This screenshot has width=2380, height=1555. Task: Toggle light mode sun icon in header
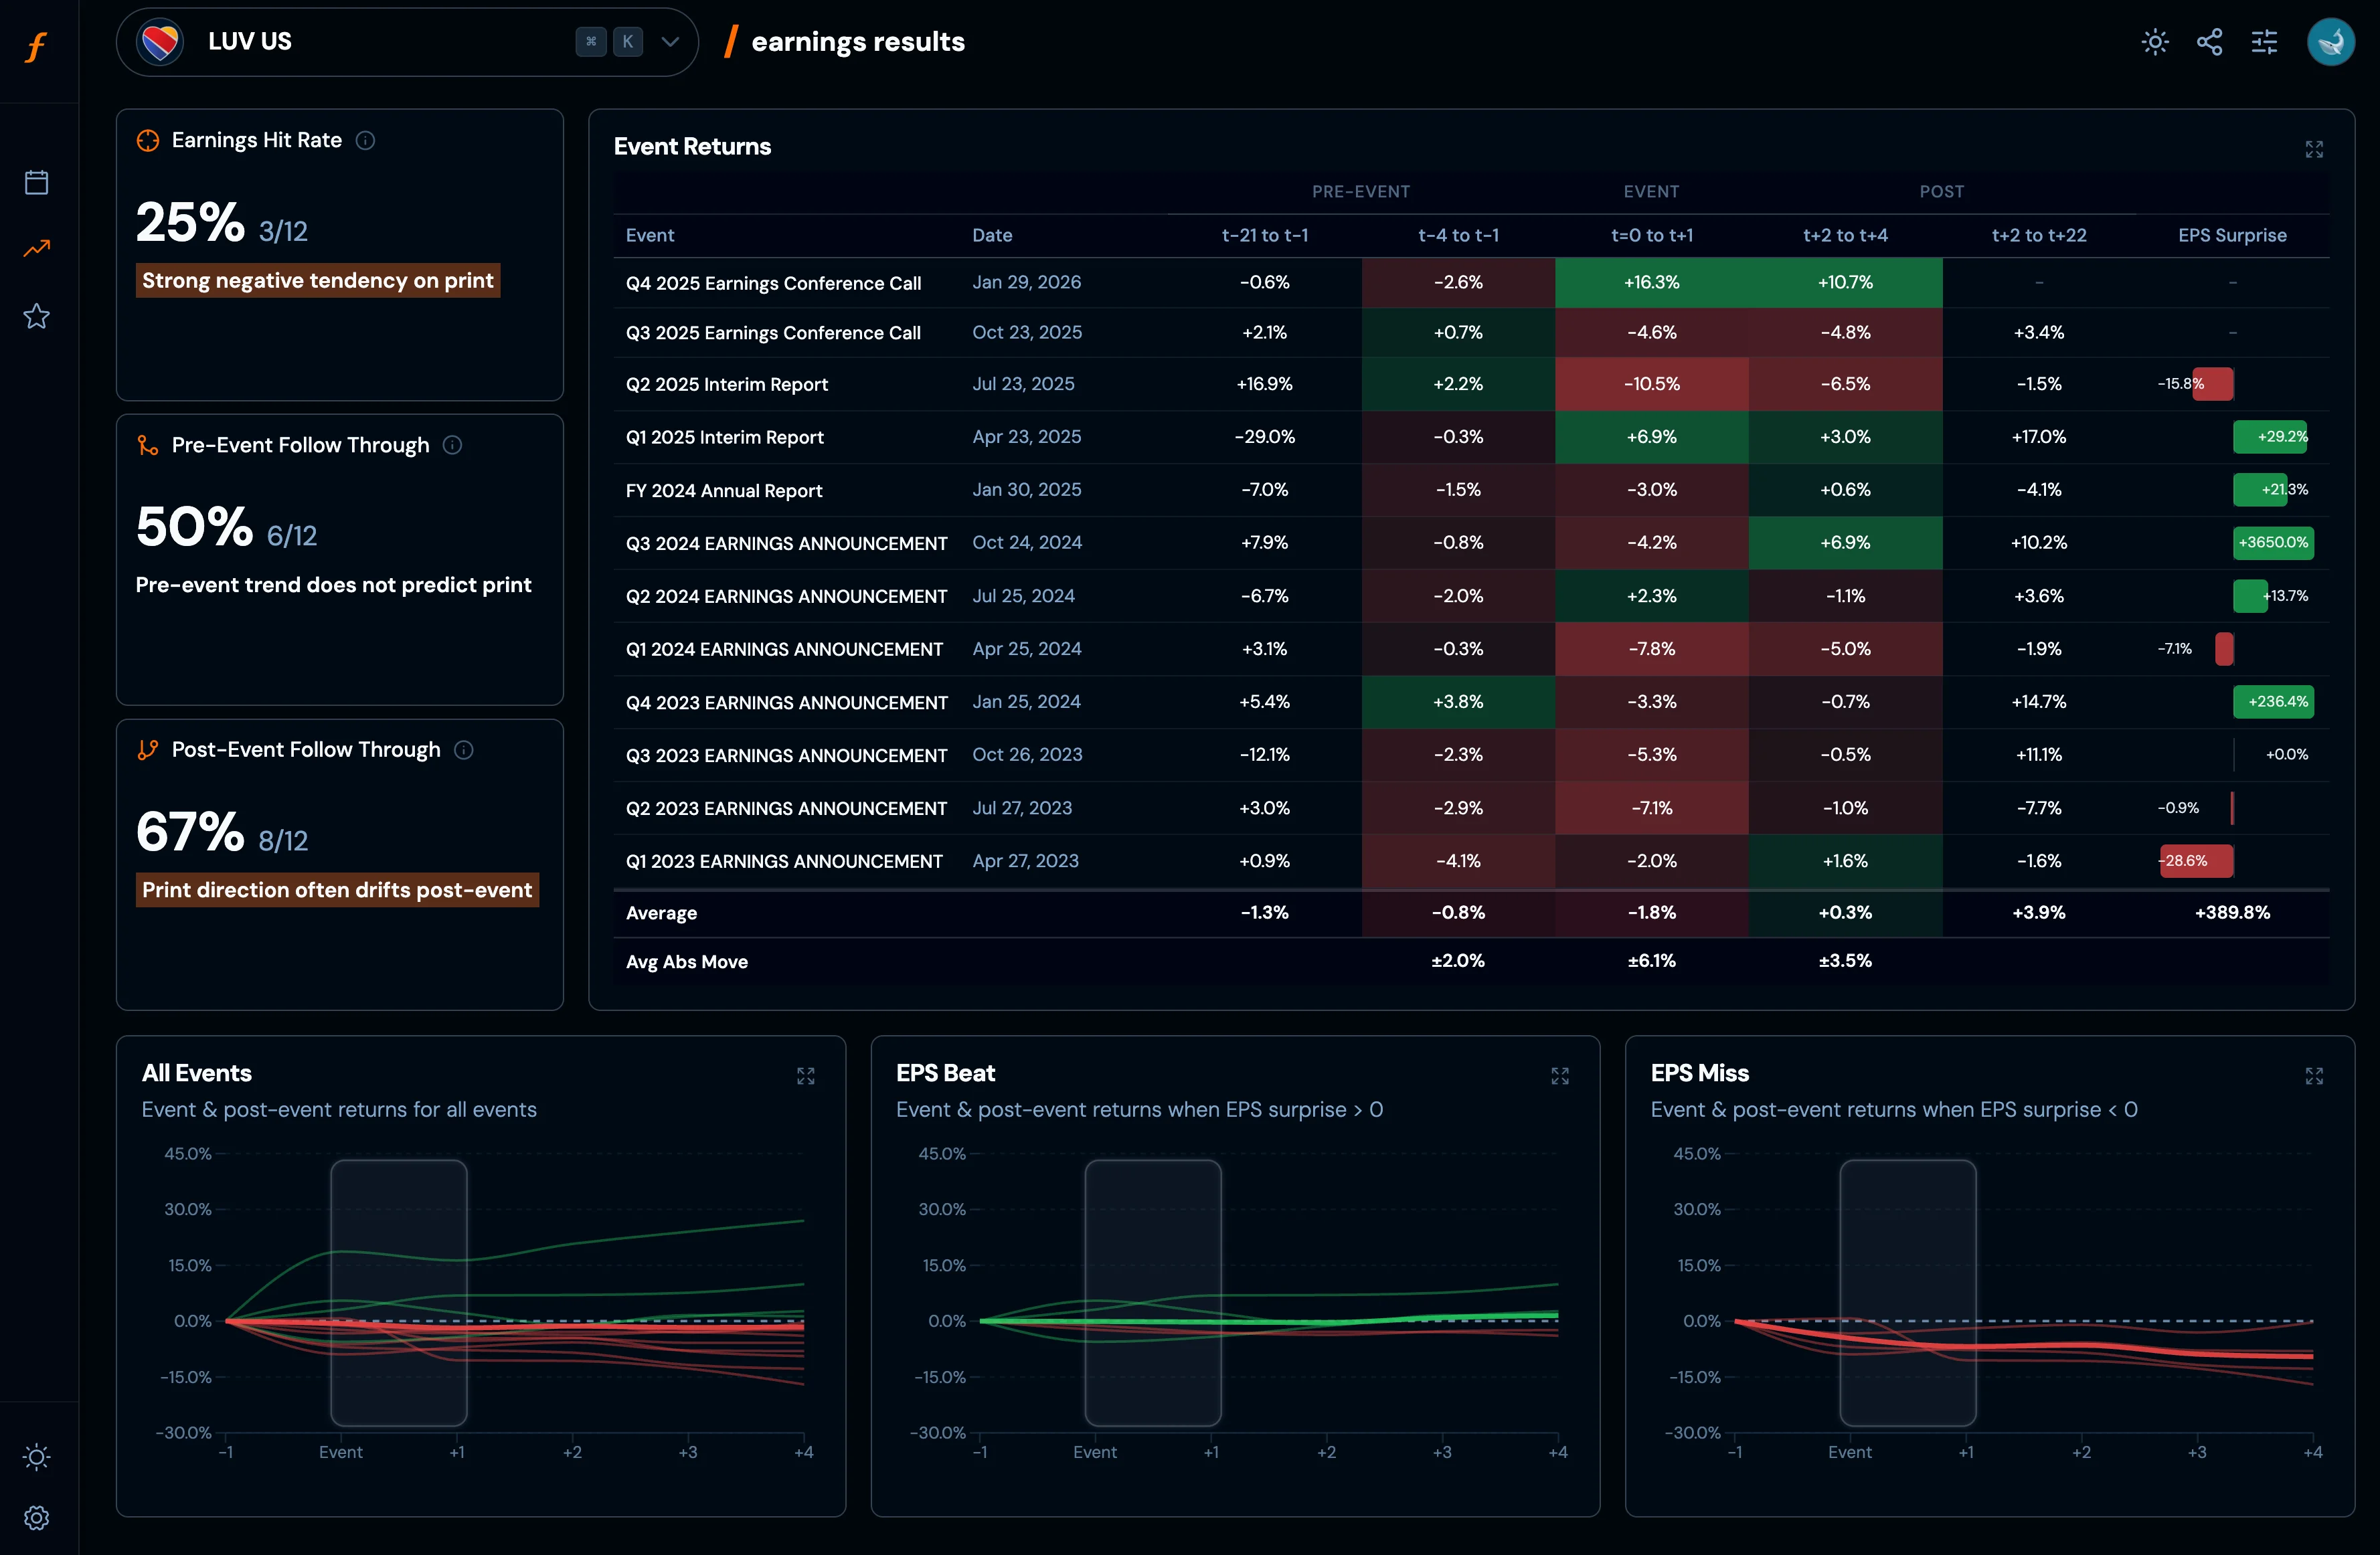(2155, 42)
